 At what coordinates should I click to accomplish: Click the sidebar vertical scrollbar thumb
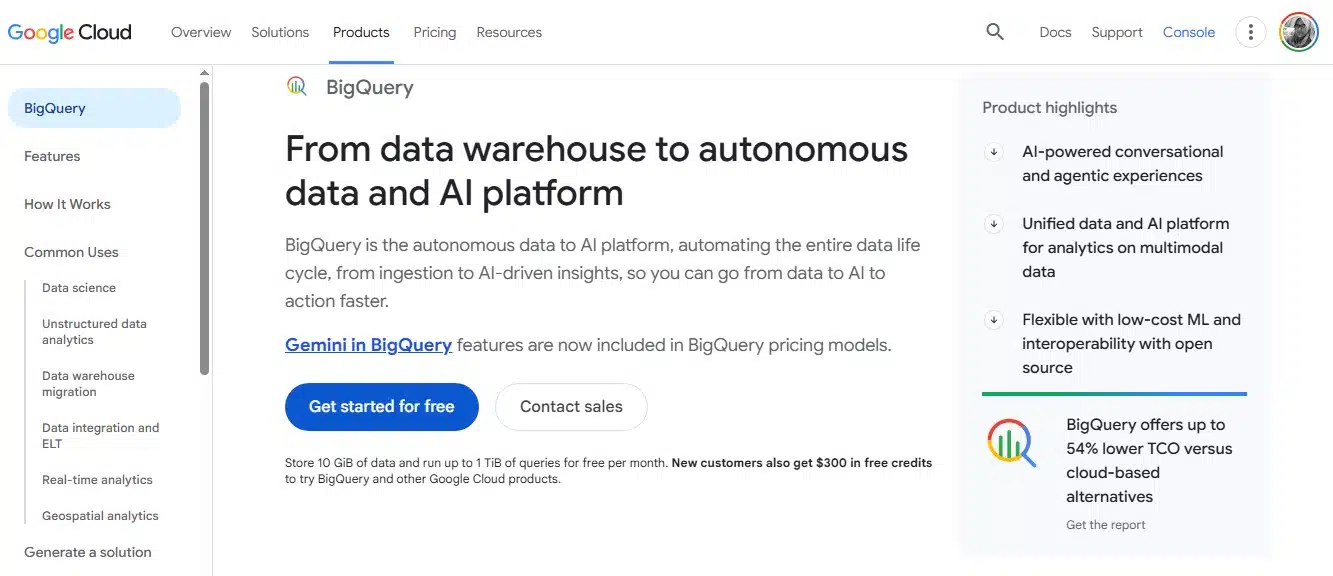pos(204,228)
